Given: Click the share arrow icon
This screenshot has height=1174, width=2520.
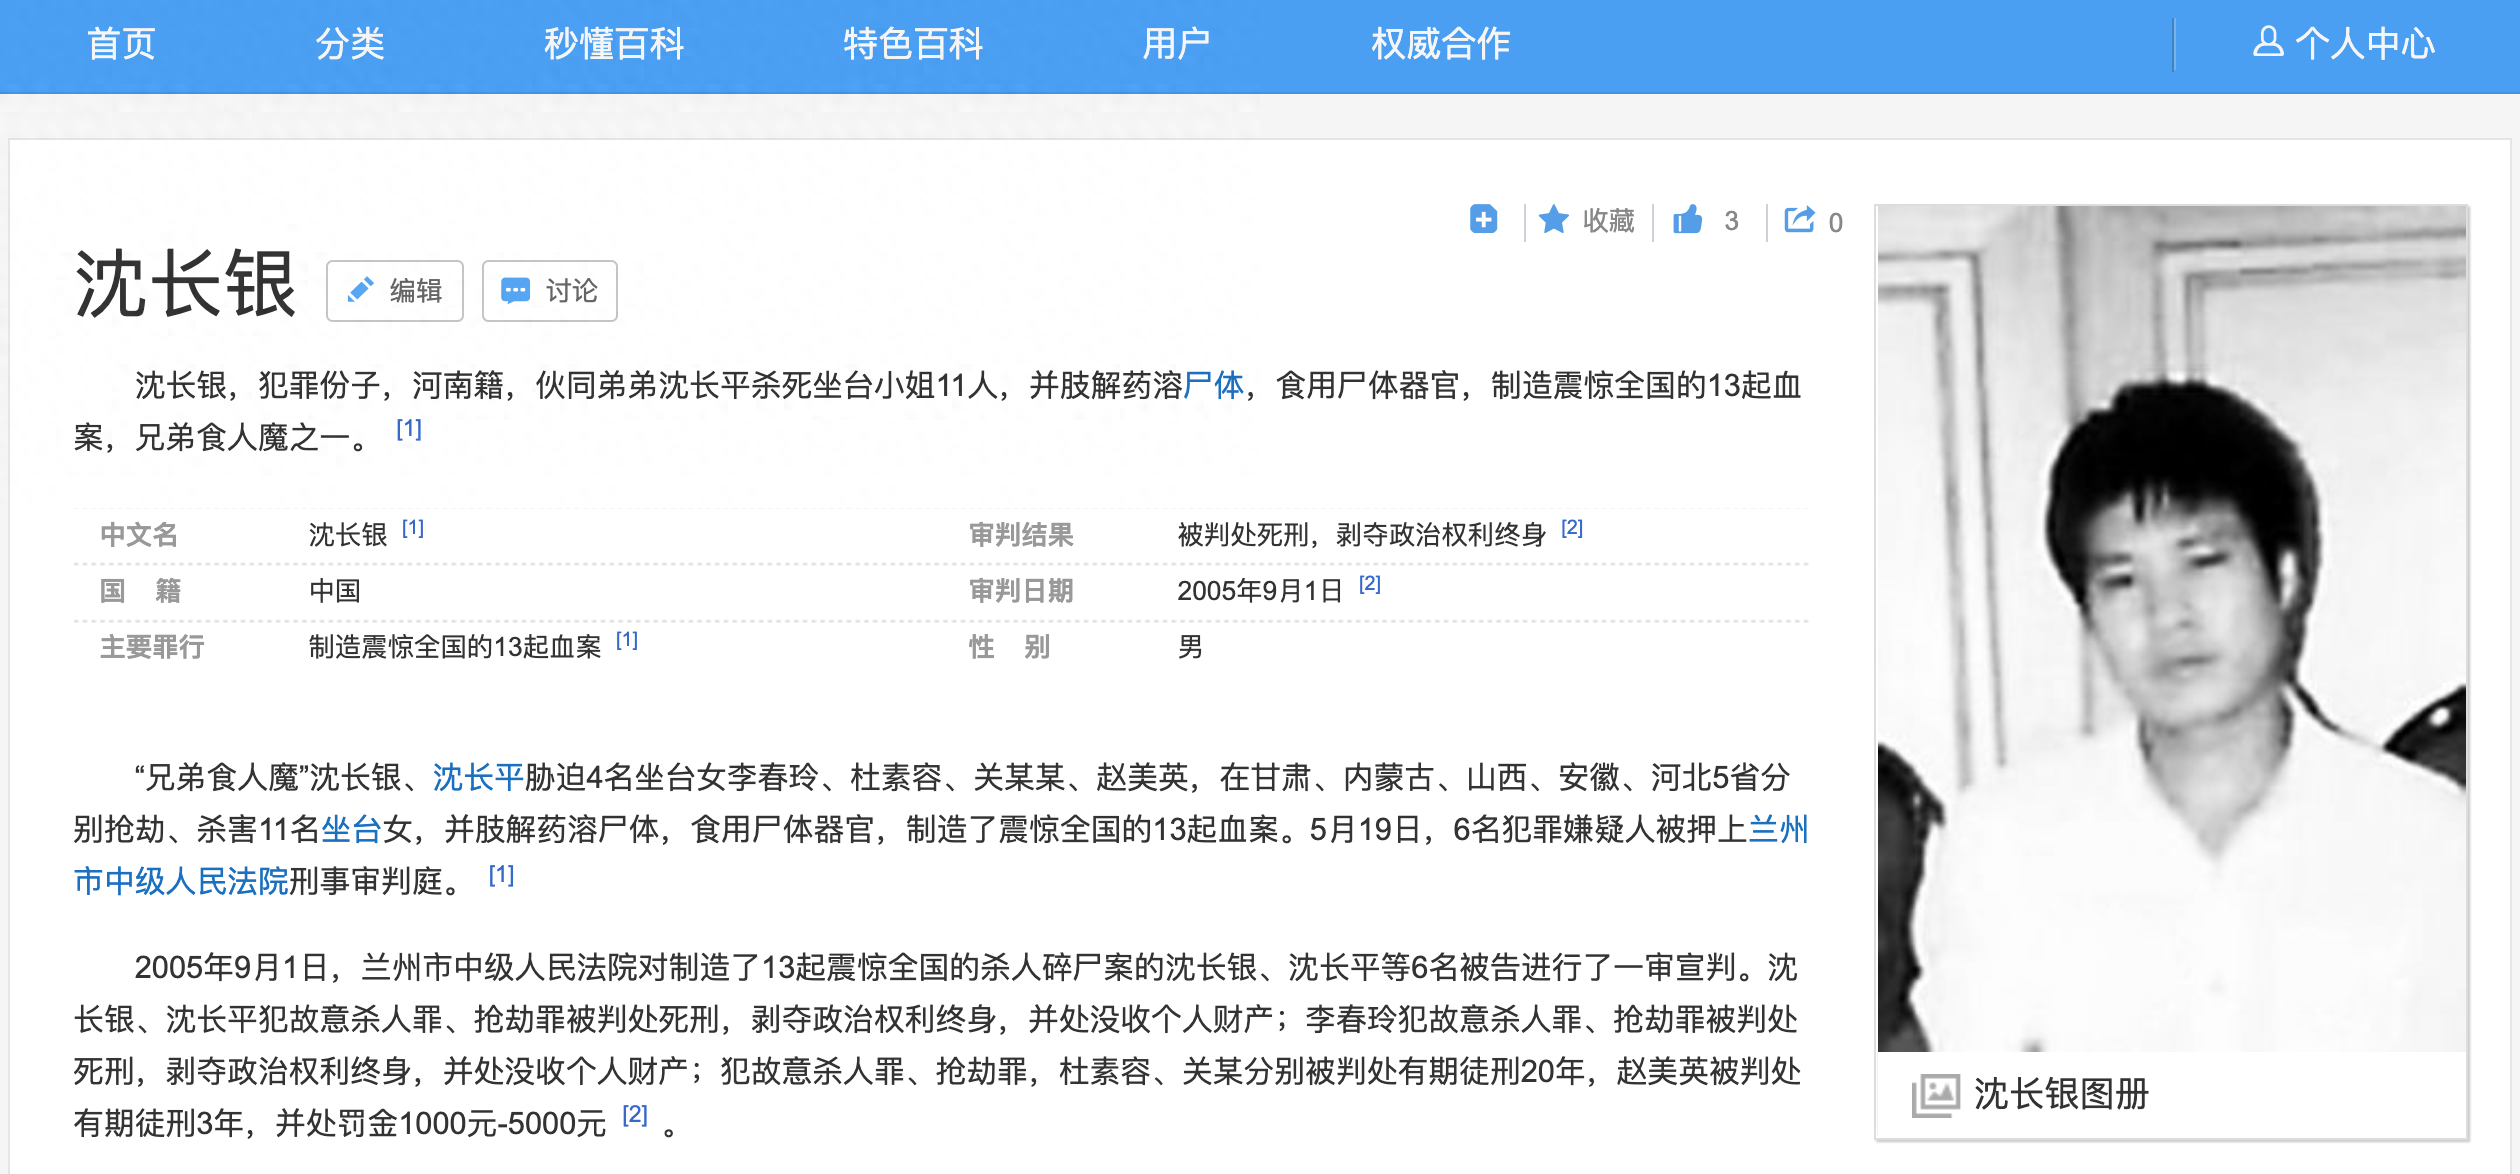Looking at the screenshot, I should pyautogui.click(x=1799, y=219).
